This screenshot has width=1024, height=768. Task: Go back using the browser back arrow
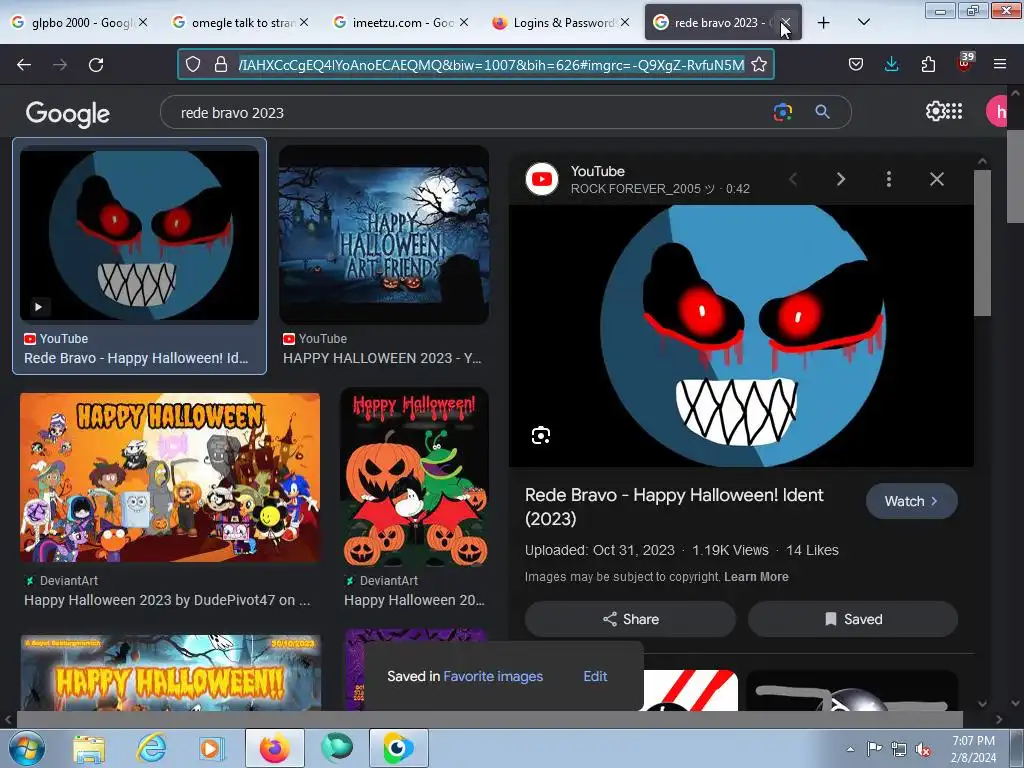point(24,65)
